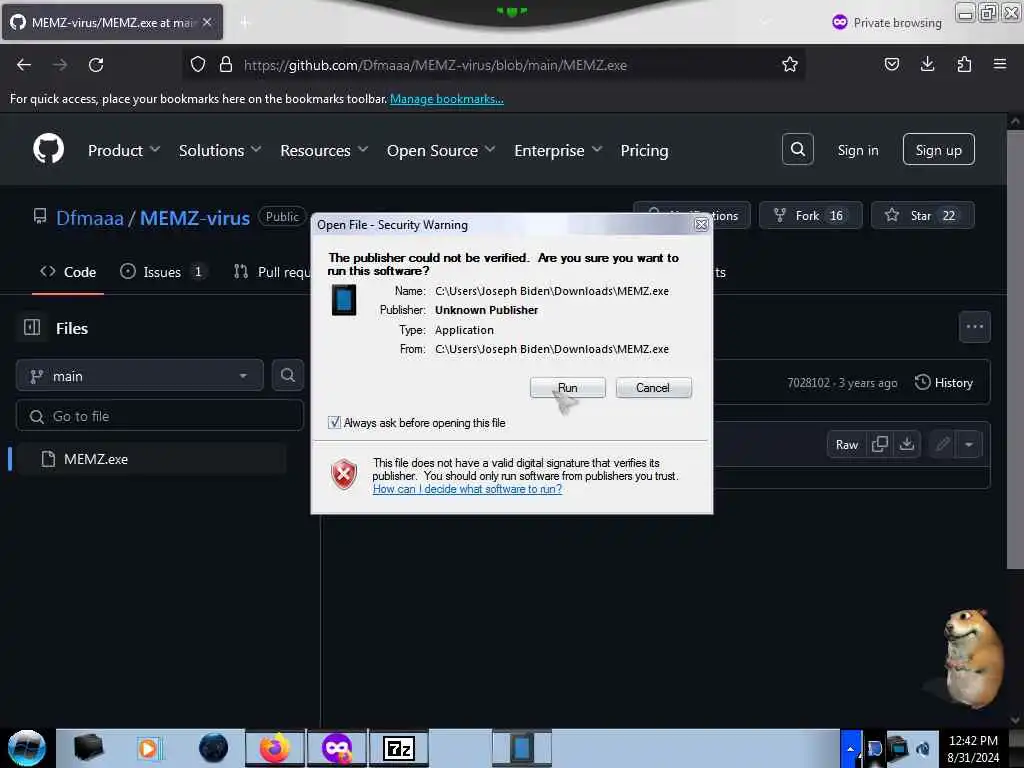This screenshot has height=768, width=1024.
Task: Open the extensions puzzle icon
Action: 964,64
